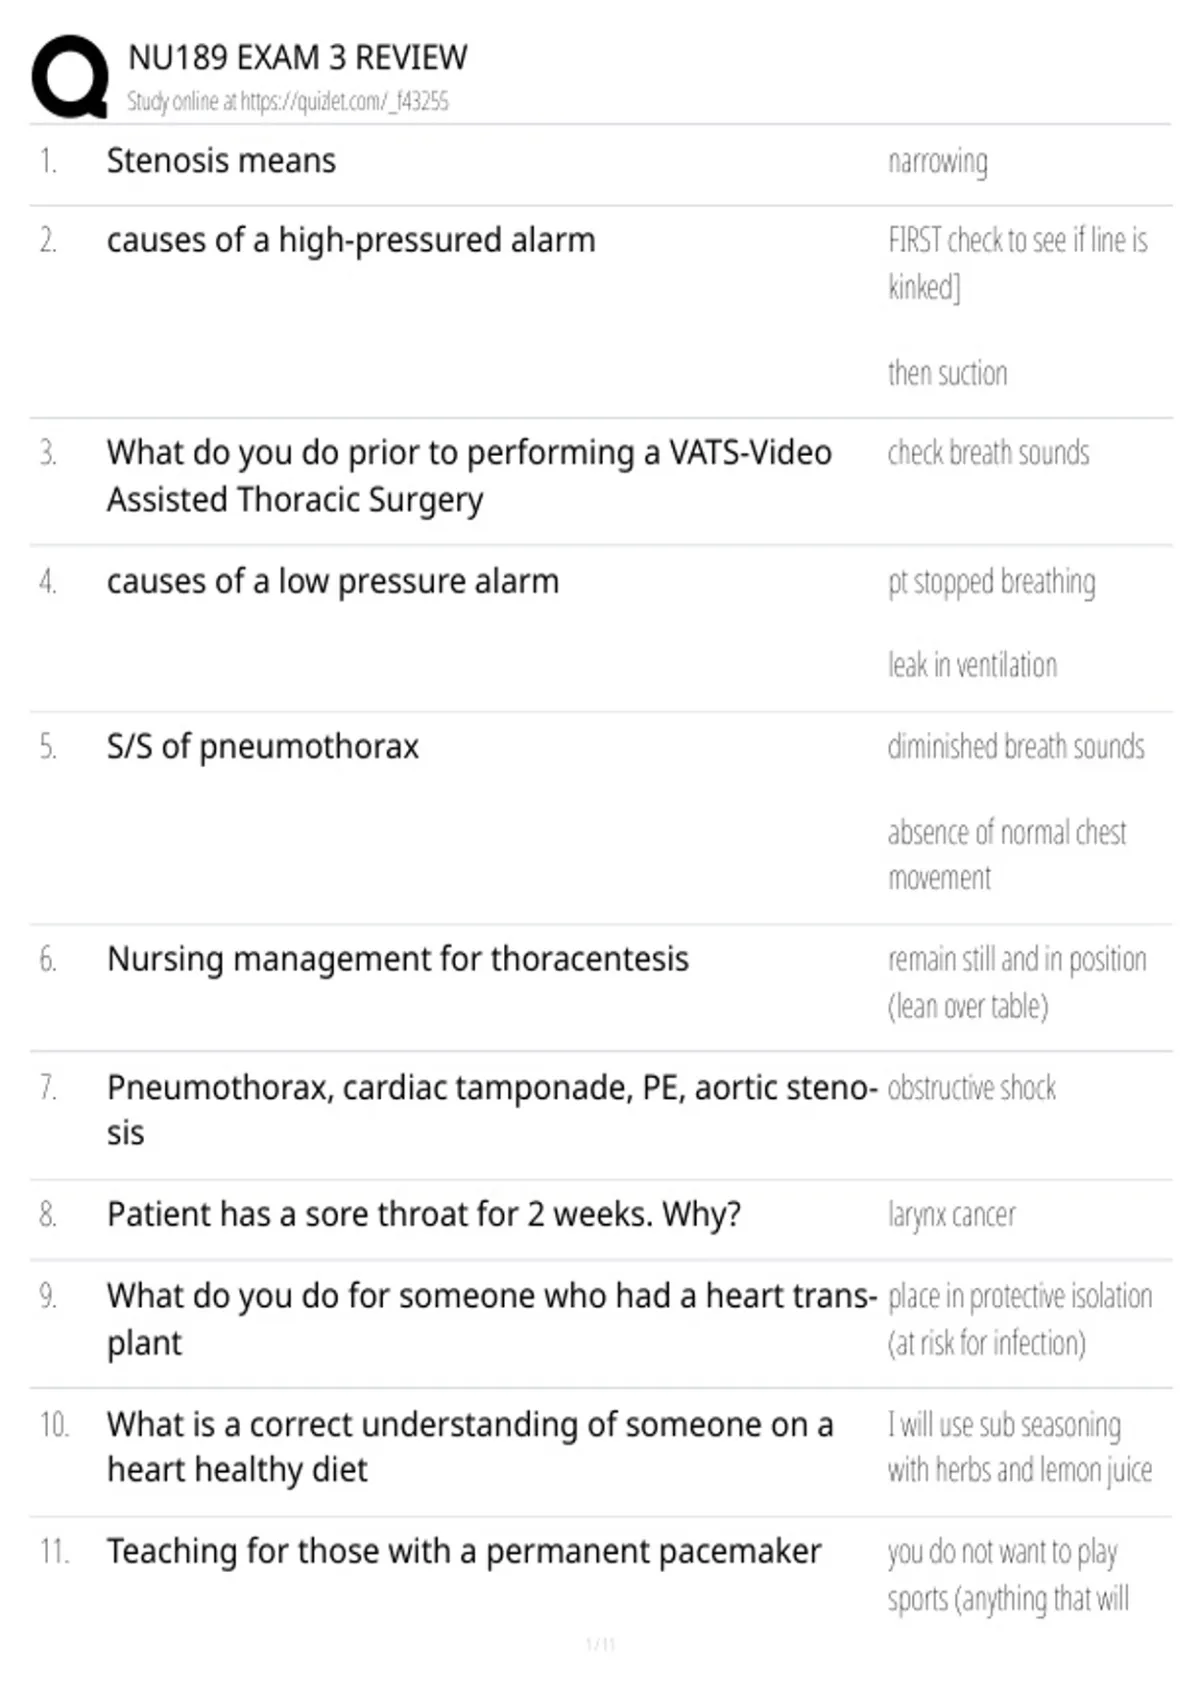Click the Quizlet Q logo icon
The image size is (1200, 1700).
coord(70,76)
